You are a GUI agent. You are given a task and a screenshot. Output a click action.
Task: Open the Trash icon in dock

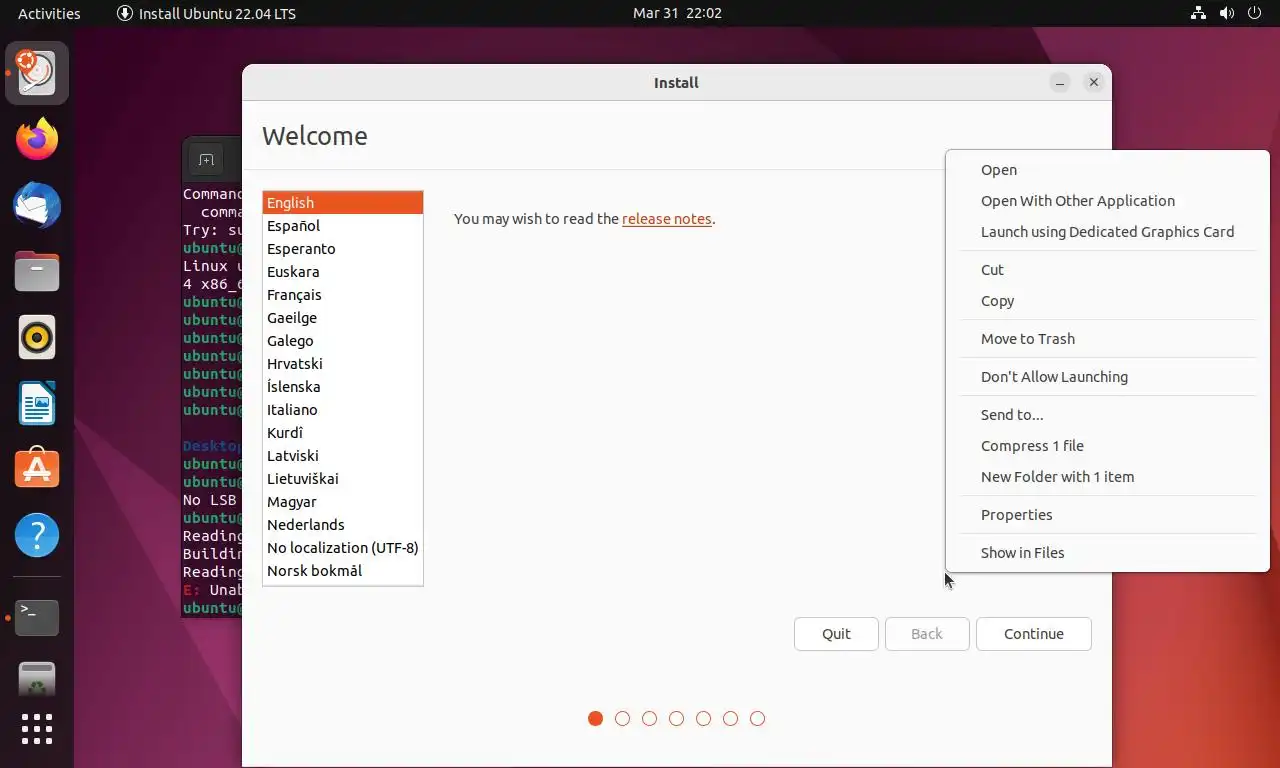(37, 681)
